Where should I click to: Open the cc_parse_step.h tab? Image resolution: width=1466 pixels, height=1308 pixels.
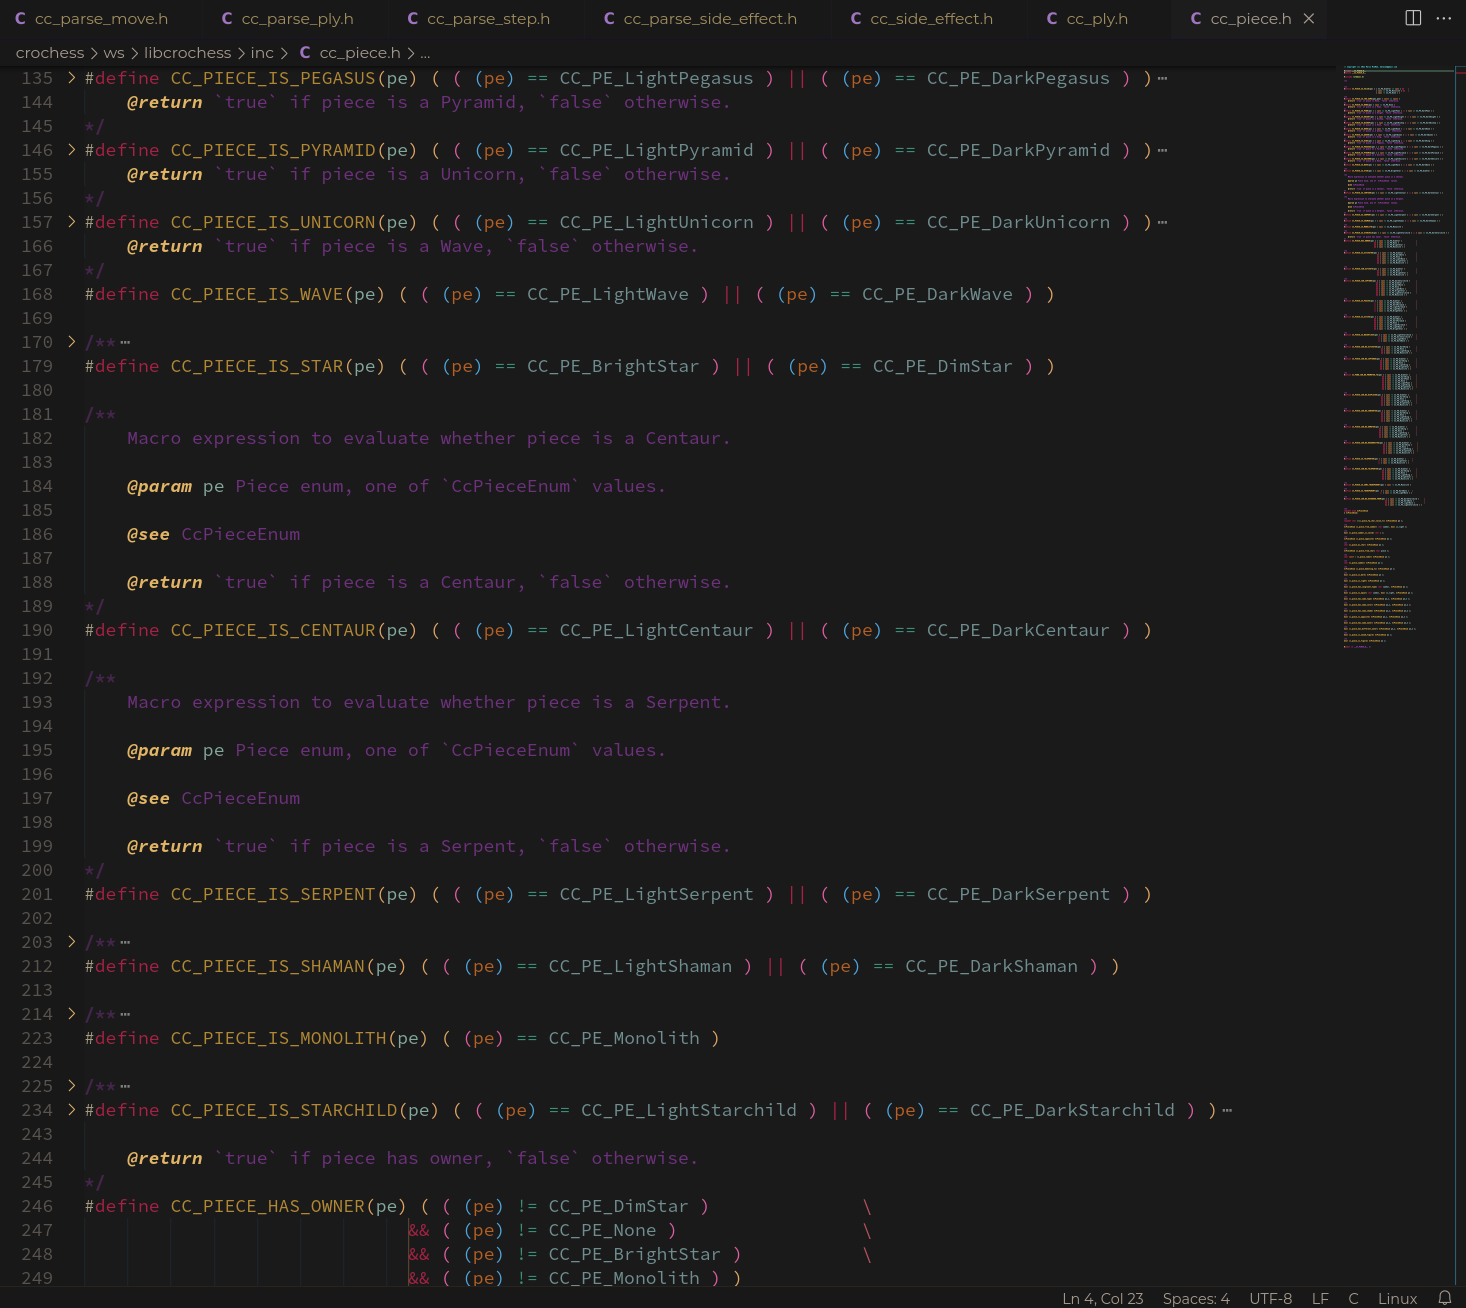[x=478, y=19]
